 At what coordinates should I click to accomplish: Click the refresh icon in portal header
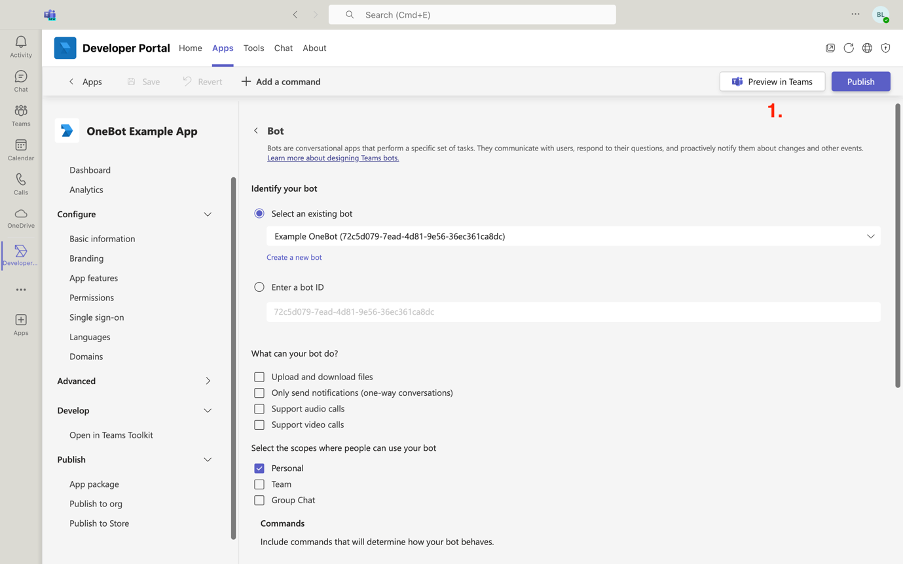pyautogui.click(x=849, y=48)
